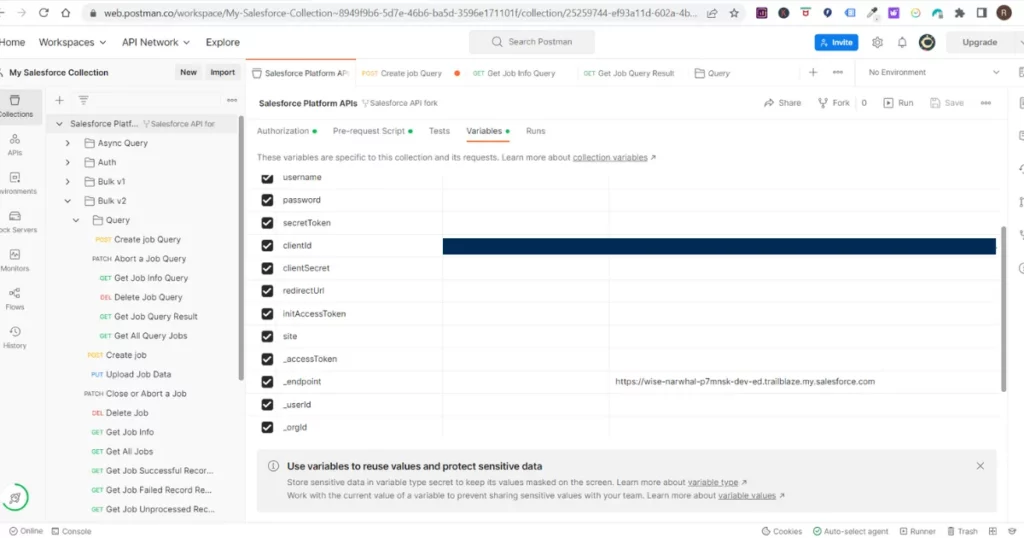Open the user avatar menu

click(927, 42)
